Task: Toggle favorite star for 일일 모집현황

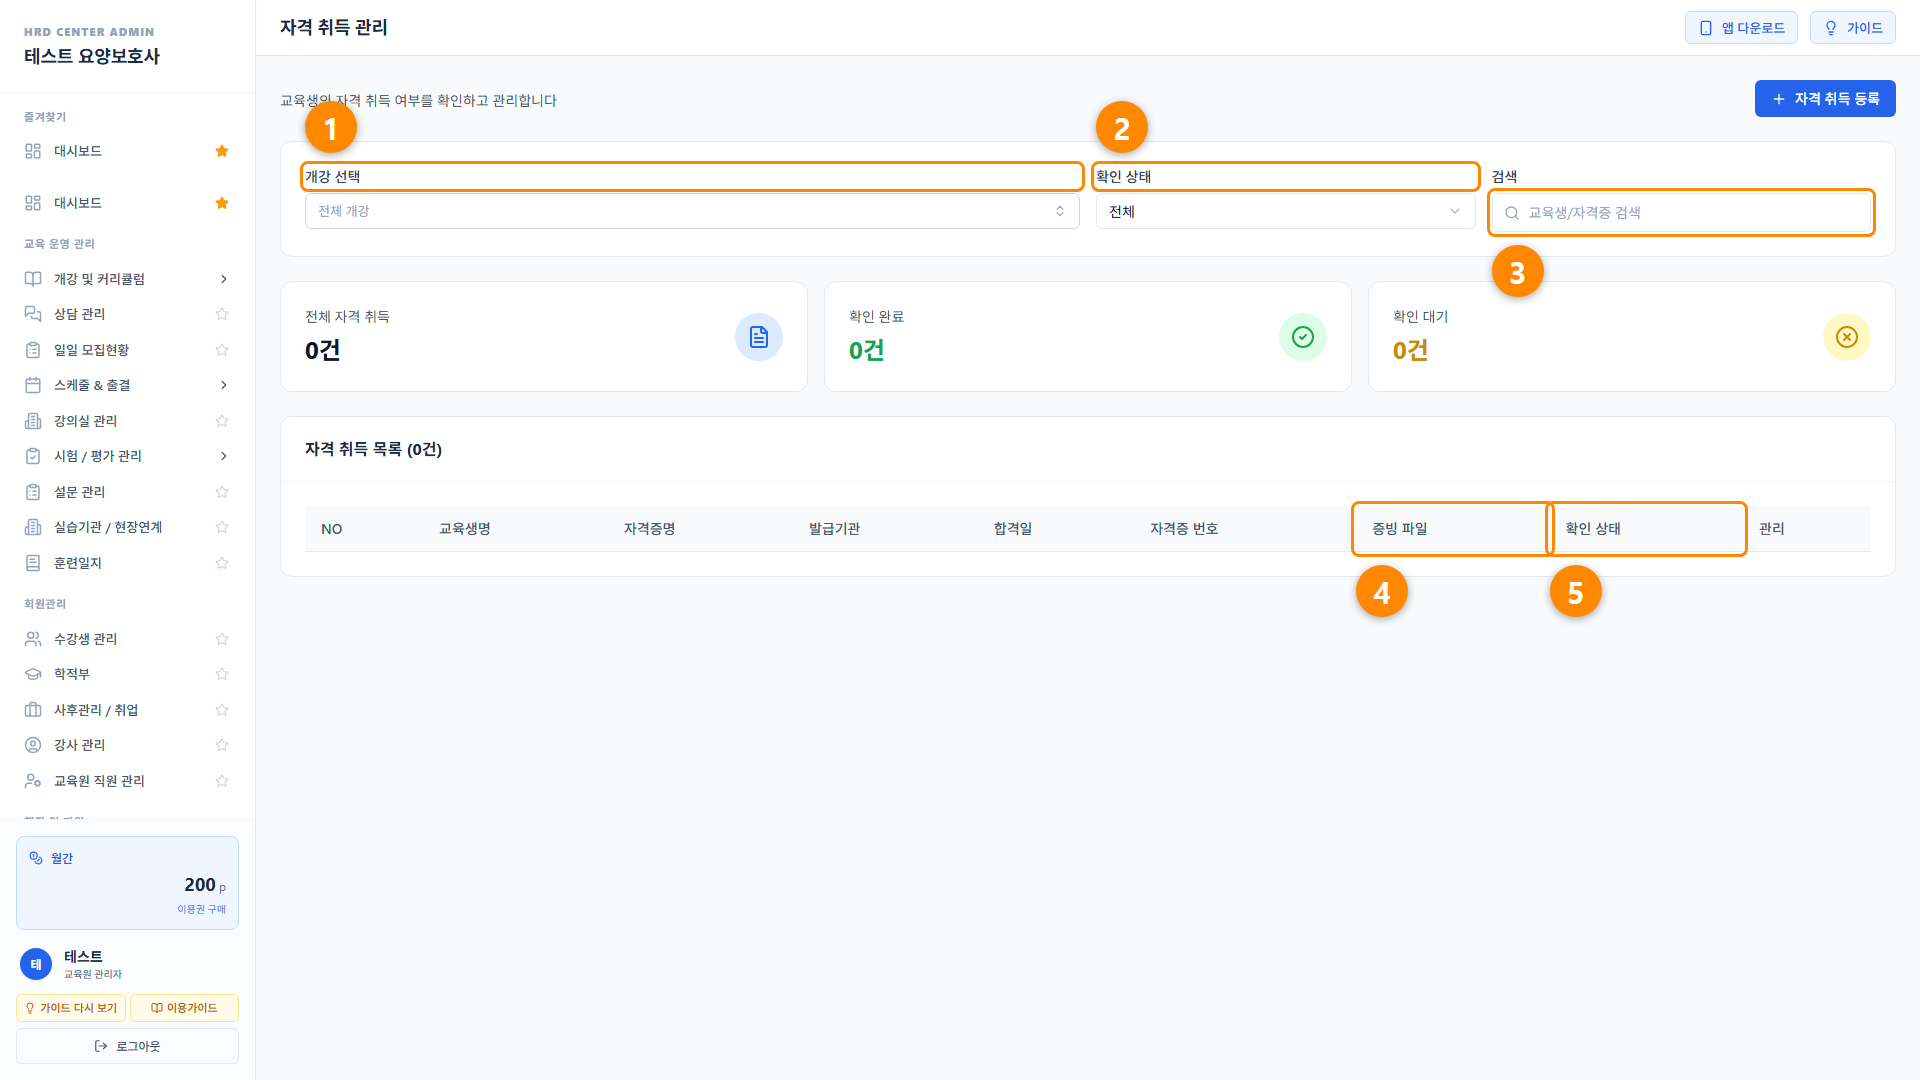Action: [x=222, y=350]
